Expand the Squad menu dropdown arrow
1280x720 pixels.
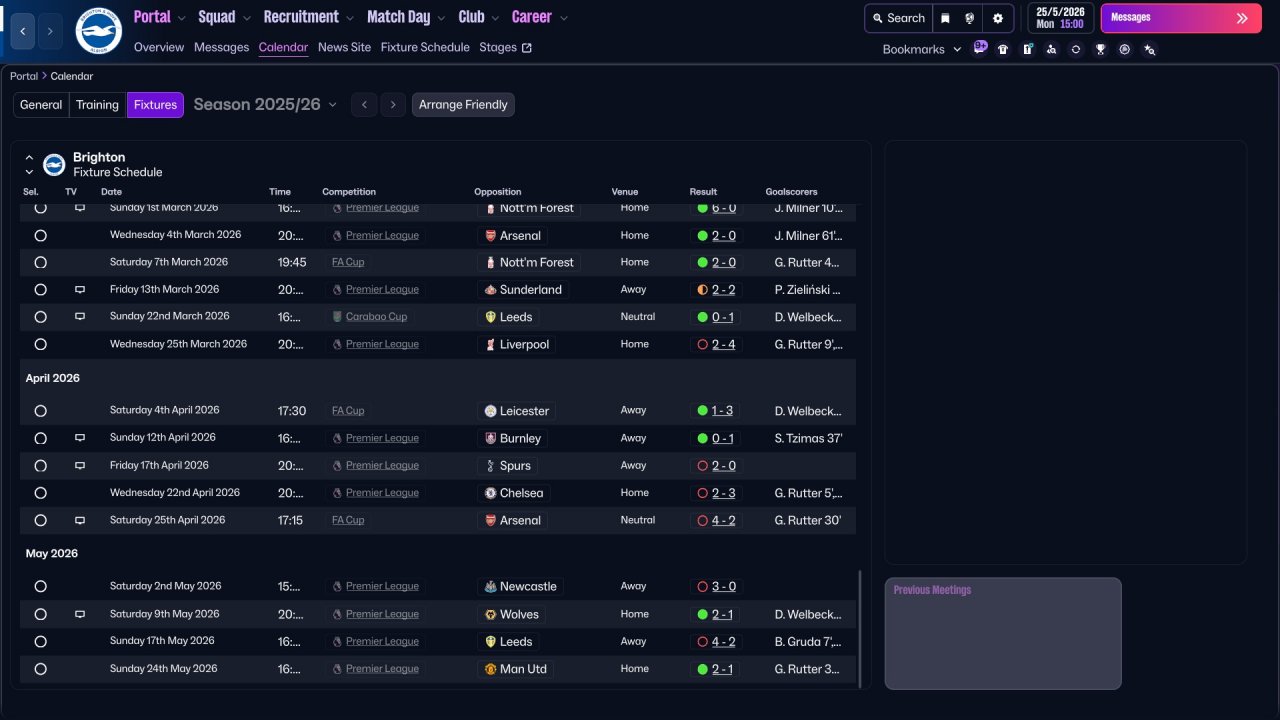click(x=246, y=18)
